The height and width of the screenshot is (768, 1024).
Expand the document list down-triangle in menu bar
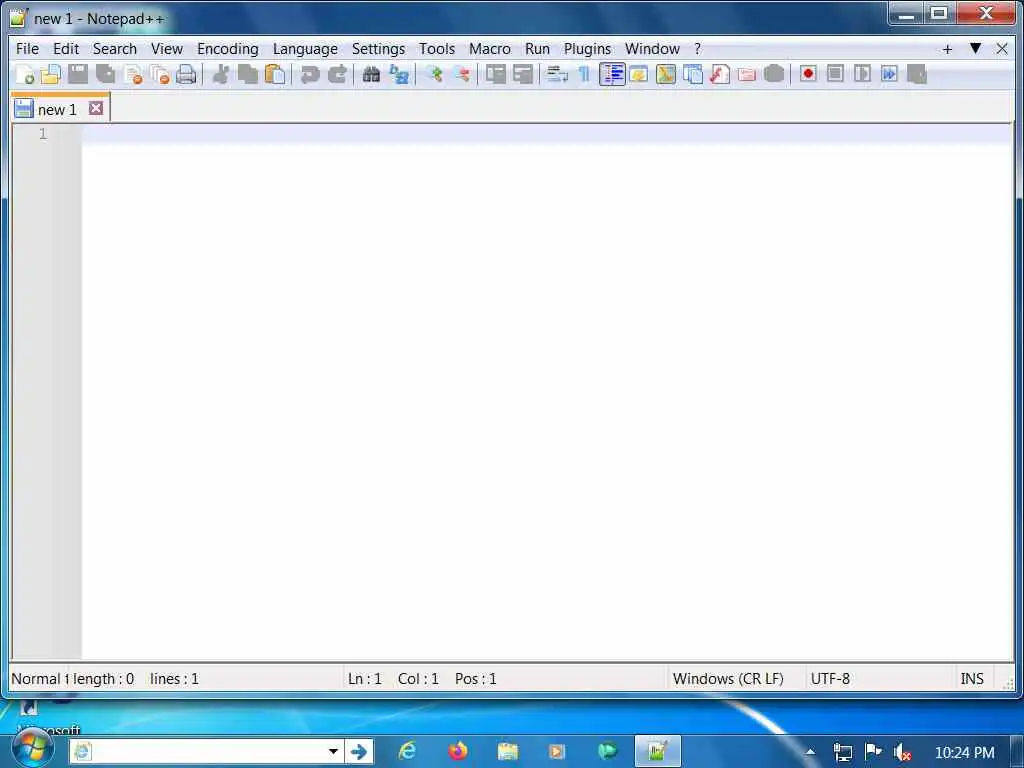point(975,48)
